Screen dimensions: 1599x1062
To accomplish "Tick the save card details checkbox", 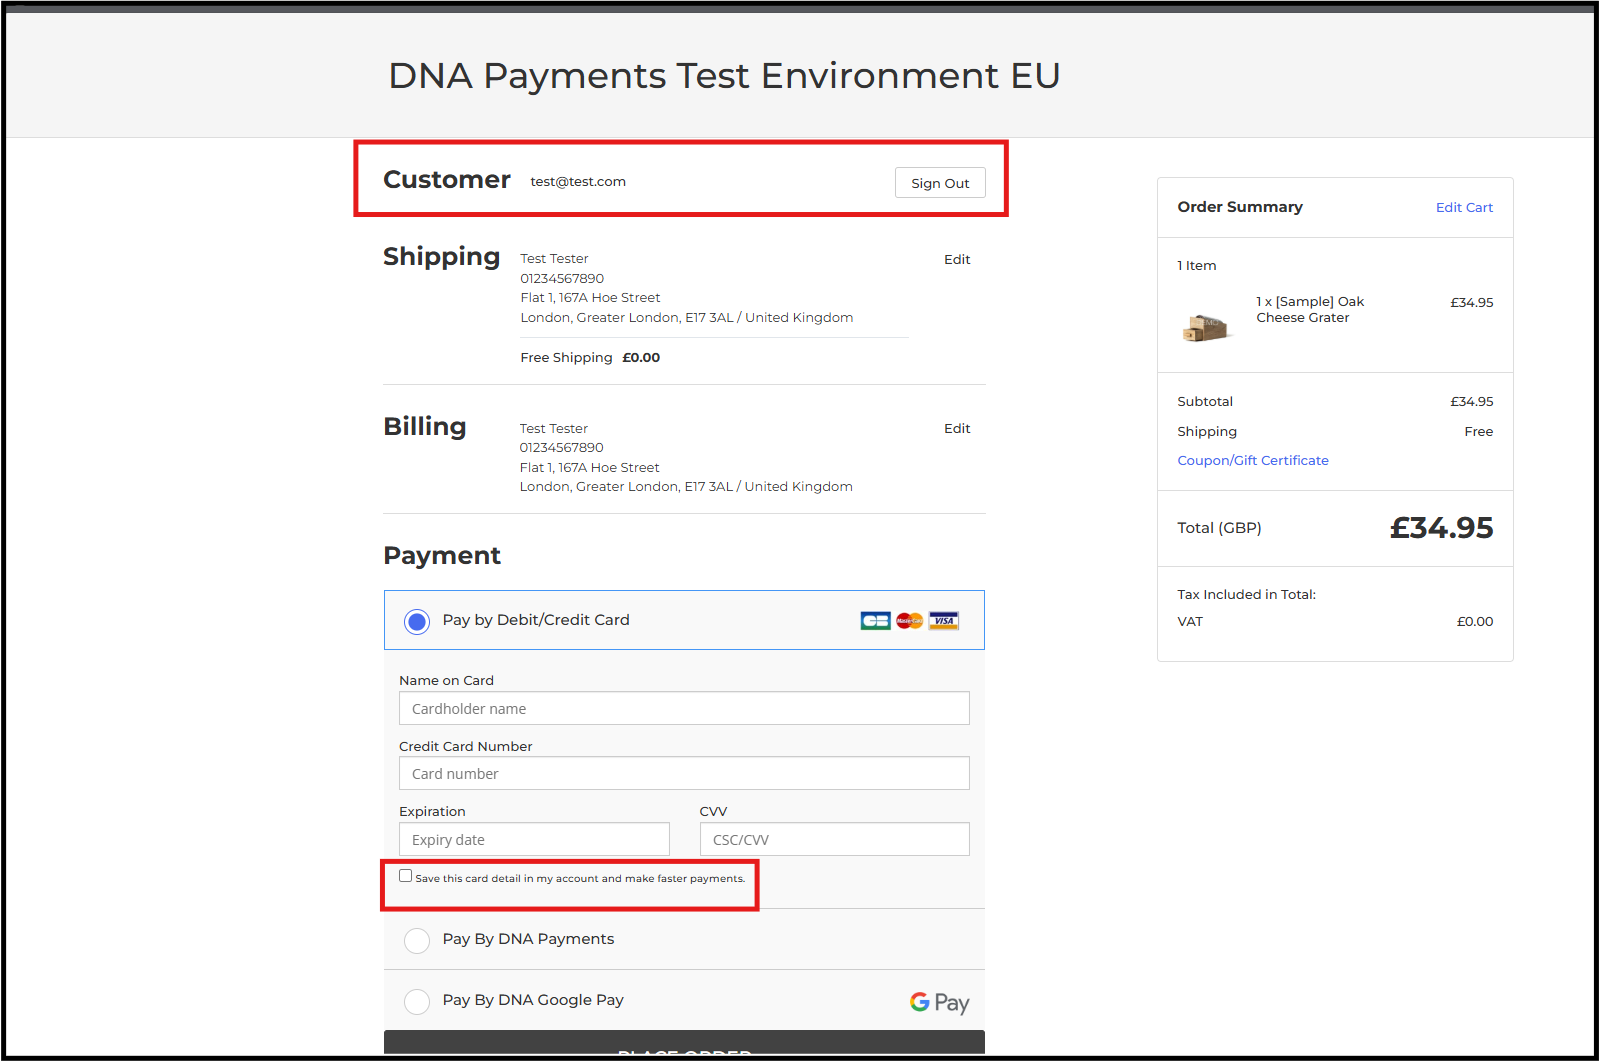I will pos(406,876).
